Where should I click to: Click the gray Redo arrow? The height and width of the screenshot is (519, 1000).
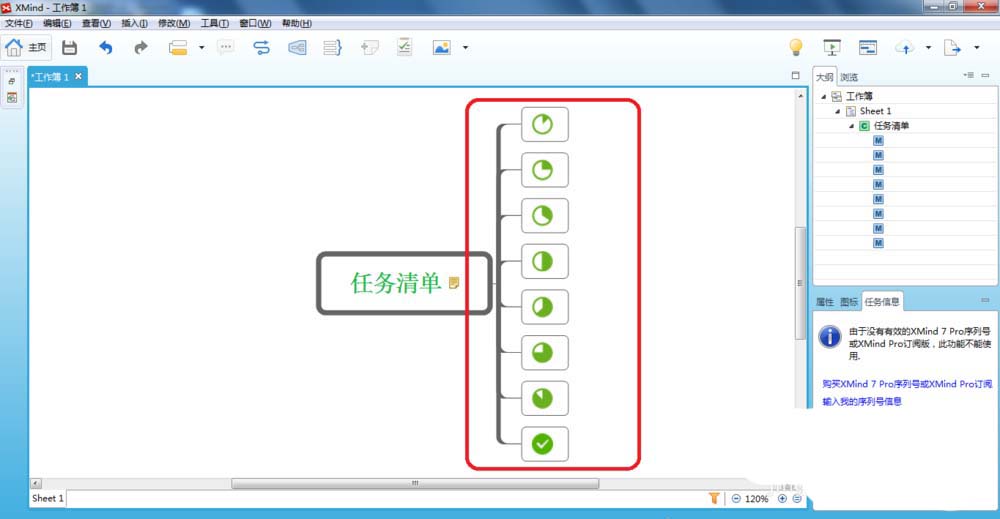point(141,47)
